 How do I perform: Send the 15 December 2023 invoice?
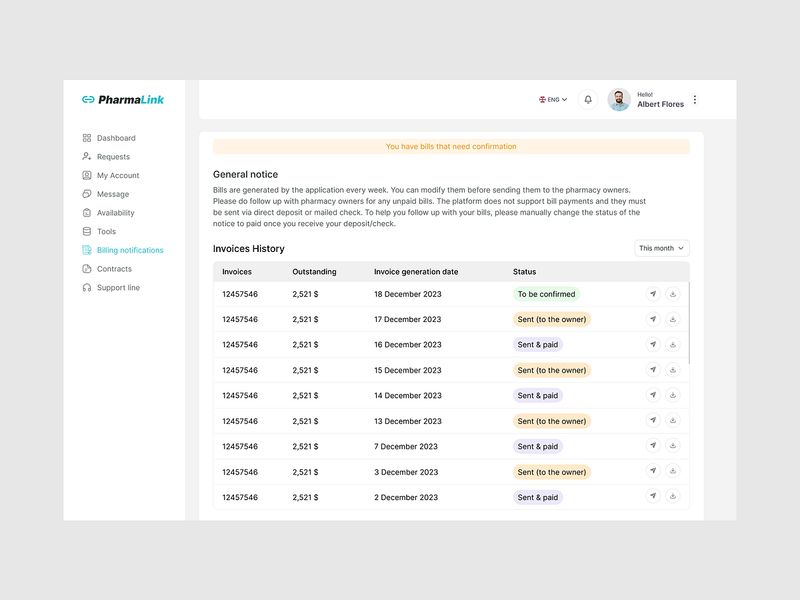click(653, 370)
